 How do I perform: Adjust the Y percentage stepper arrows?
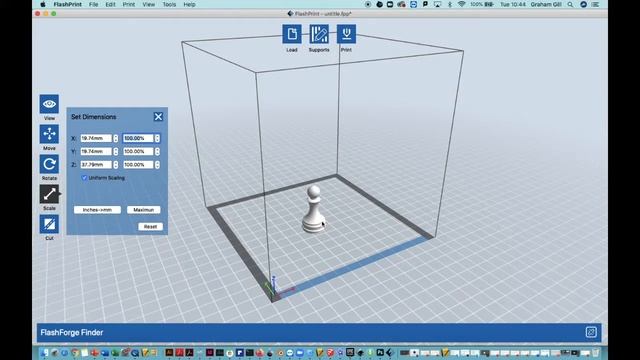pos(158,151)
